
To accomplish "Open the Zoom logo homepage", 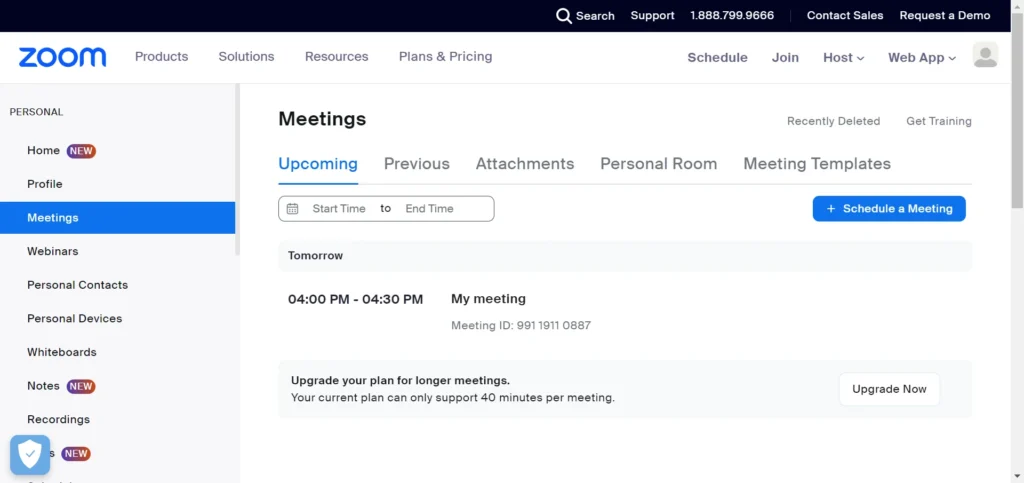I will point(62,57).
